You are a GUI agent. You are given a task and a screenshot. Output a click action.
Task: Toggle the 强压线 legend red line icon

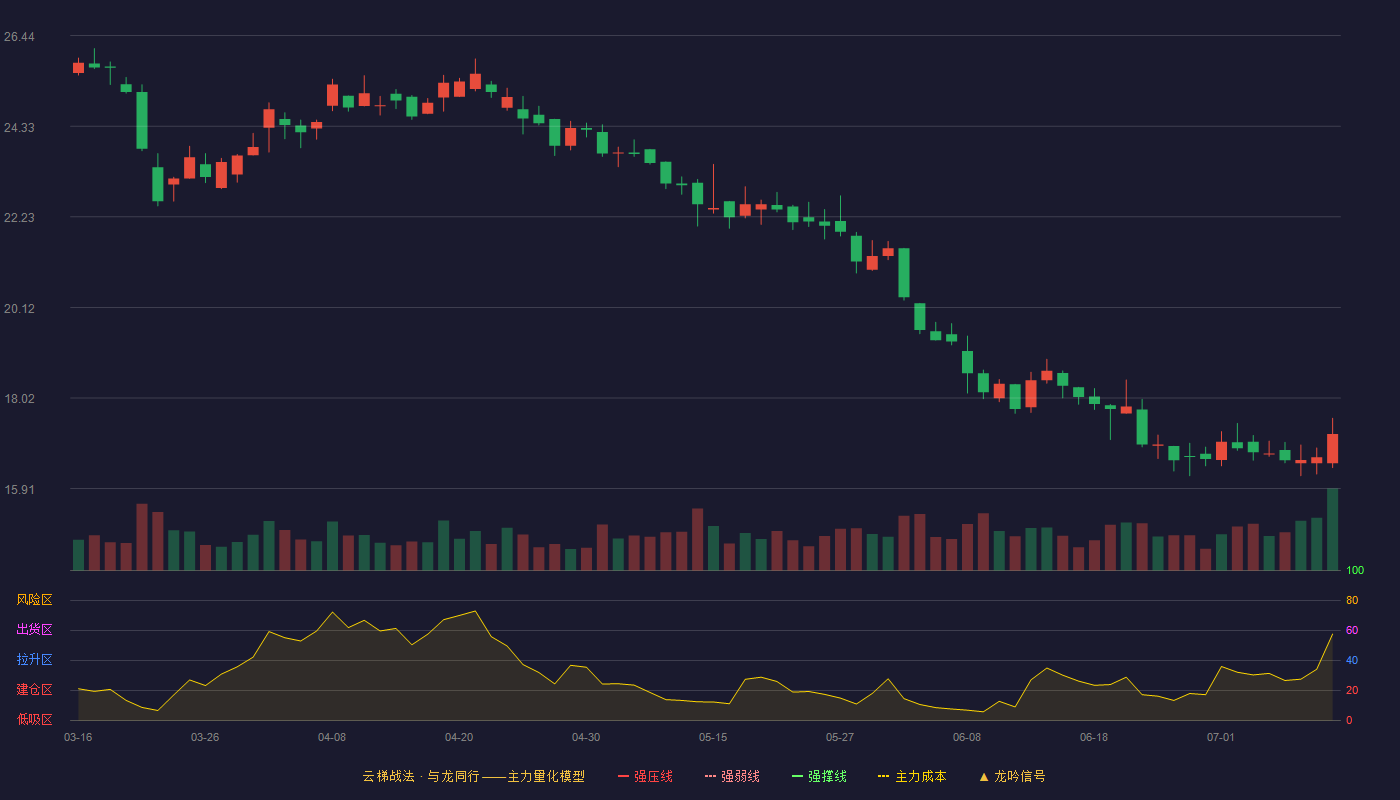click(x=624, y=777)
